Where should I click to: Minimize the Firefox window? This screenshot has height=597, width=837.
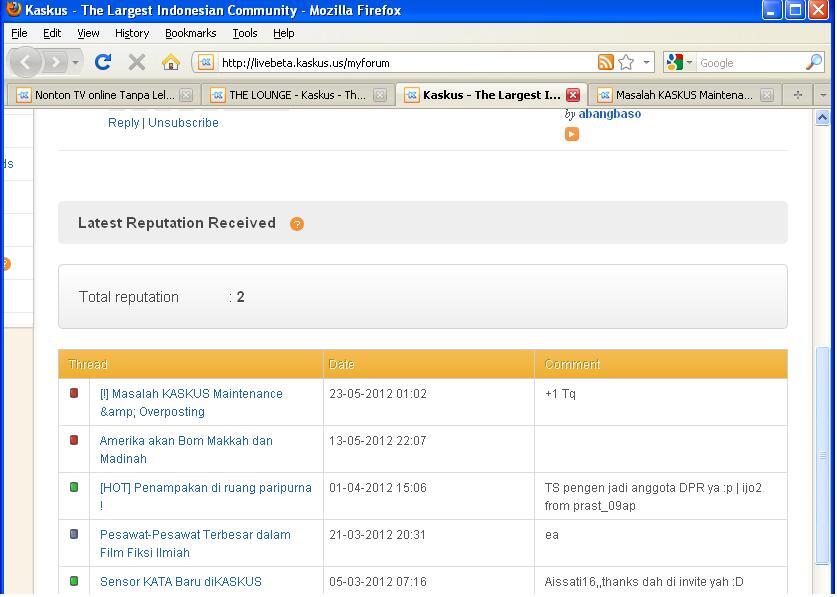click(x=772, y=10)
